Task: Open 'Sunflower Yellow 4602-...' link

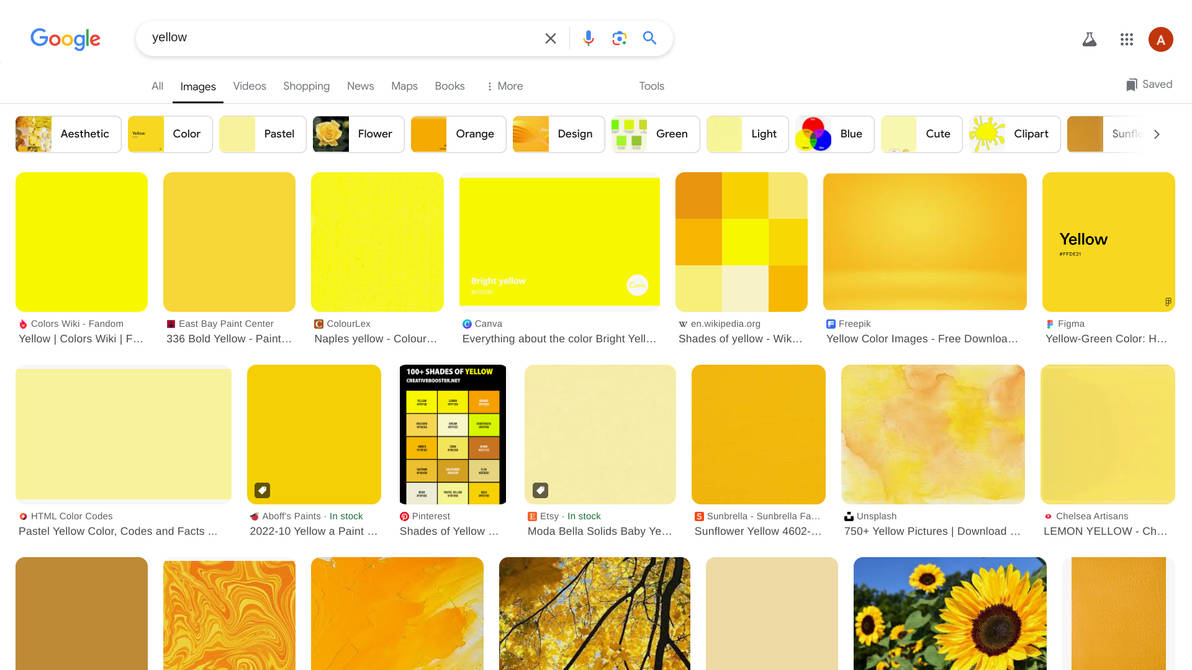Action: tap(758, 532)
